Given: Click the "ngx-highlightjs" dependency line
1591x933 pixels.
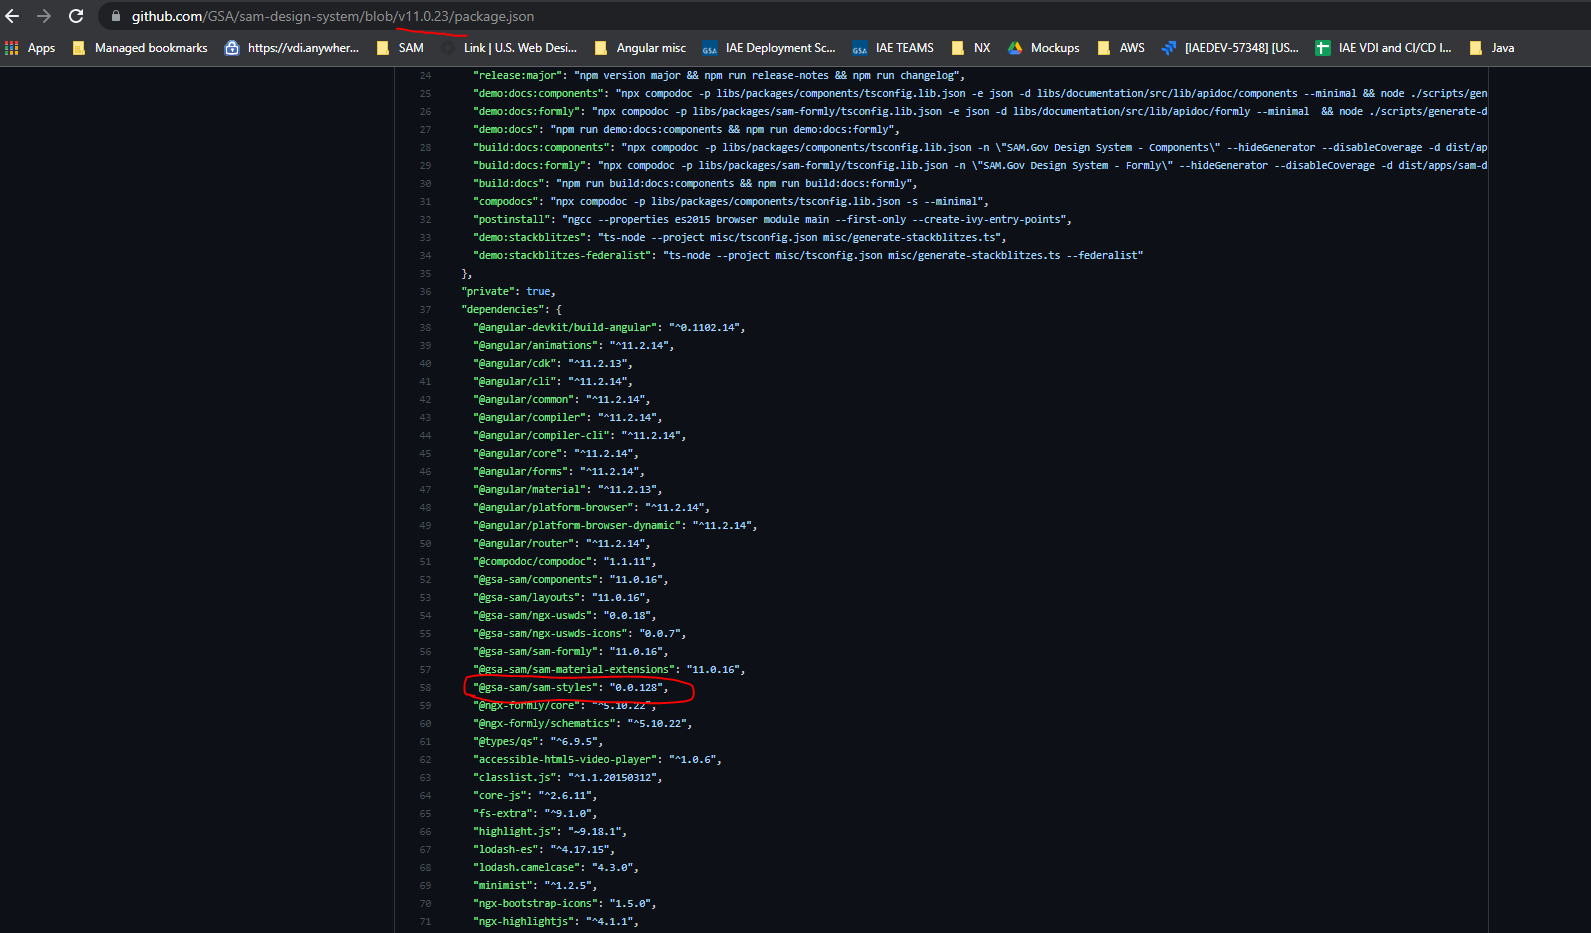Looking at the screenshot, I should 556,922.
